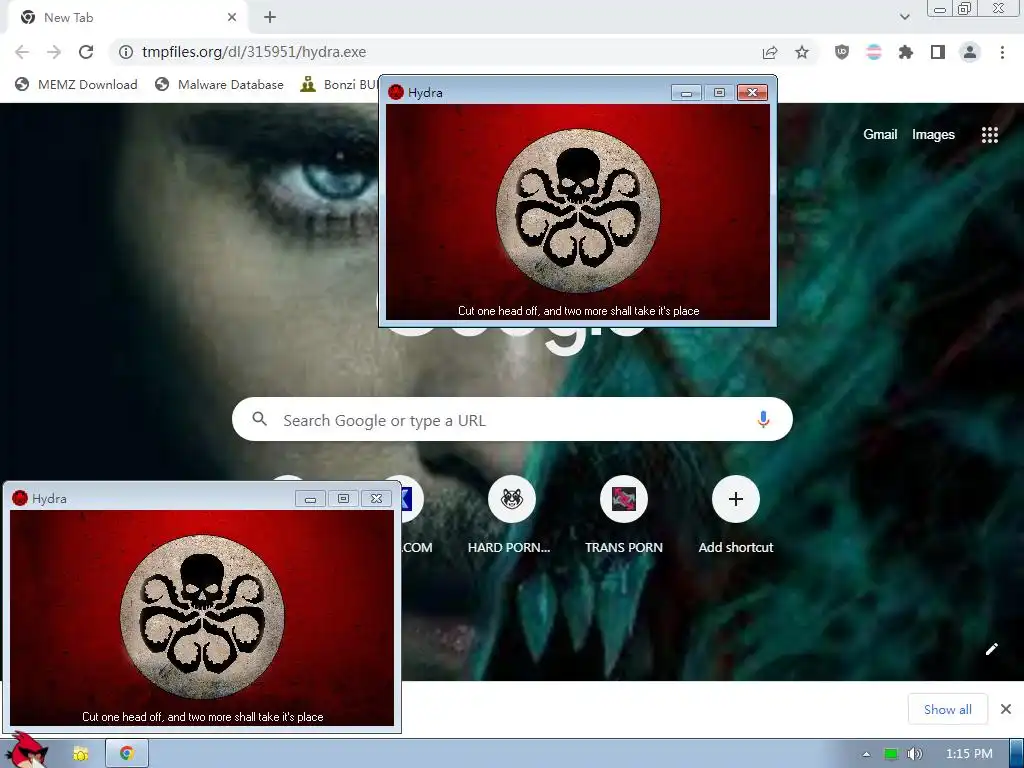
Task: Open the uBlock Origin extension
Action: coord(842,52)
